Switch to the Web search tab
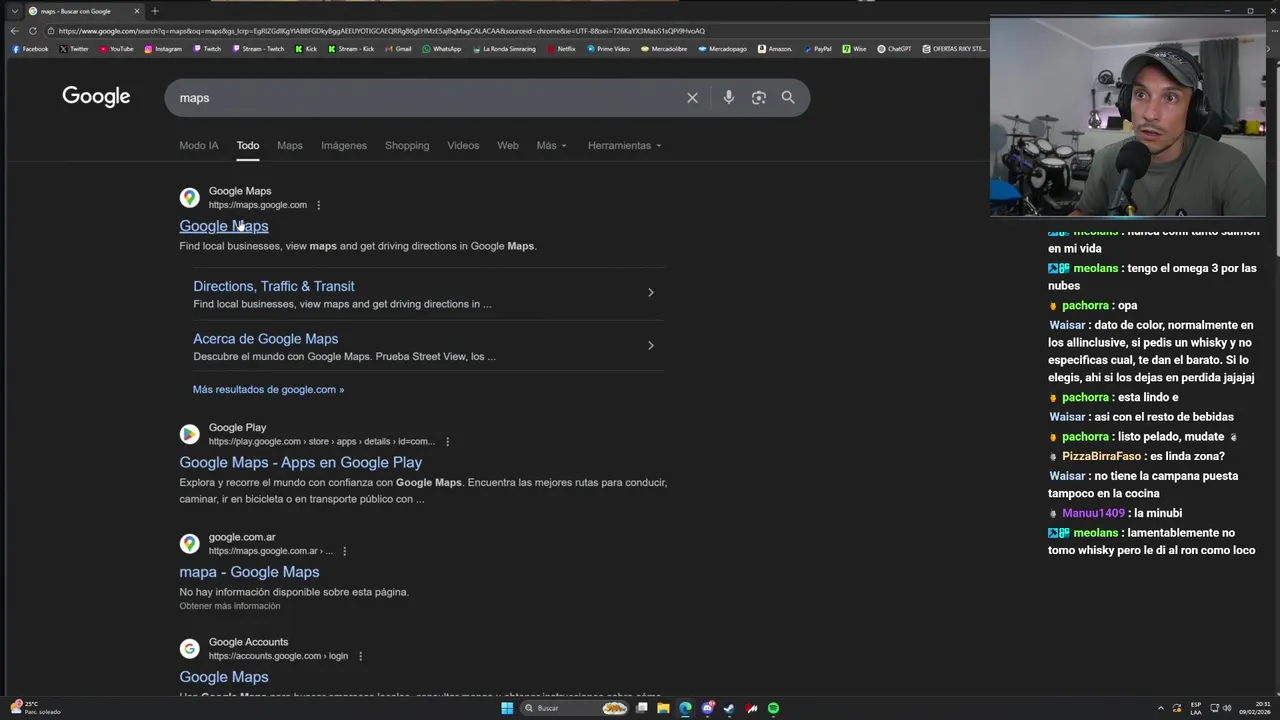Screen dimensions: 1280x720 click(x=508, y=145)
